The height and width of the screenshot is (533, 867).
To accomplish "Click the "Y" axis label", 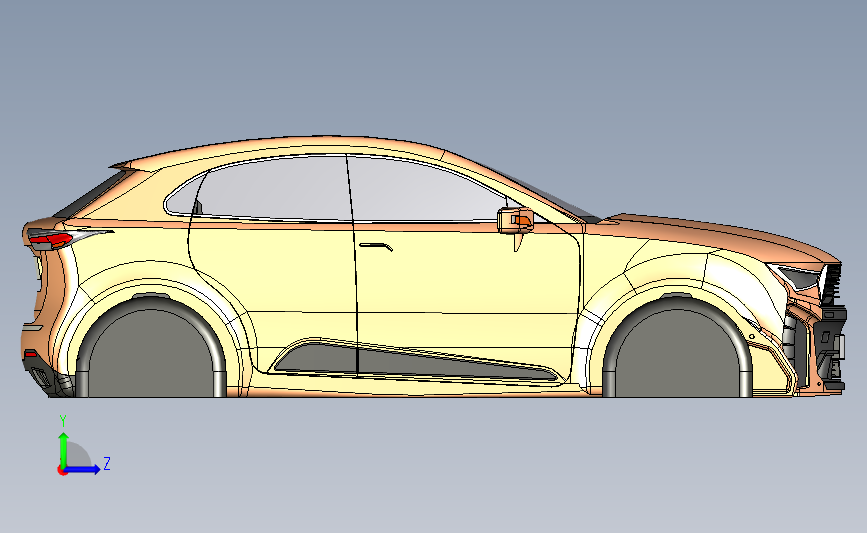I will coord(63,421).
